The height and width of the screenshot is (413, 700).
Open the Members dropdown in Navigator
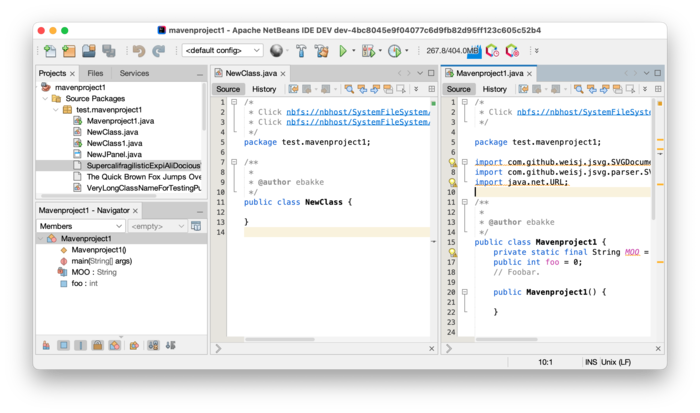click(x=80, y=226)
